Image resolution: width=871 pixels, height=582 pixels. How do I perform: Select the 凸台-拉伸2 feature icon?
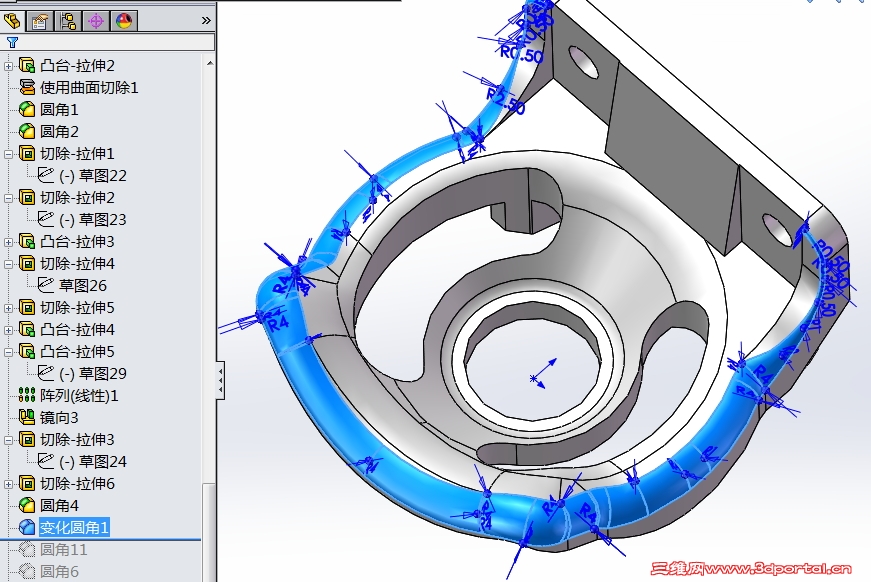(27, 65)
